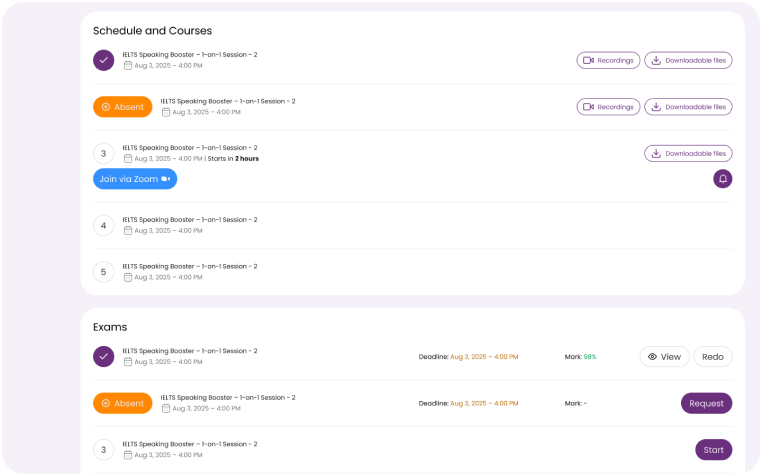Click step number 5 circle in schedule

coord(103,271)
